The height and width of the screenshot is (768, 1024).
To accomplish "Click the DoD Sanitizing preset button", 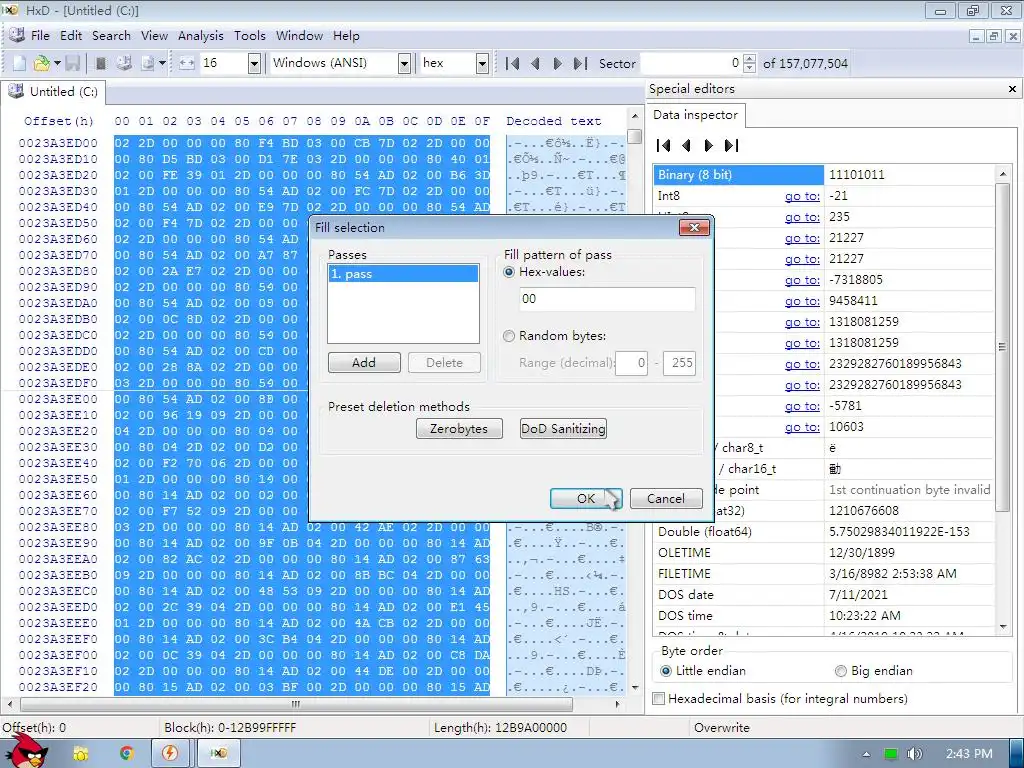I will [563, 428].
